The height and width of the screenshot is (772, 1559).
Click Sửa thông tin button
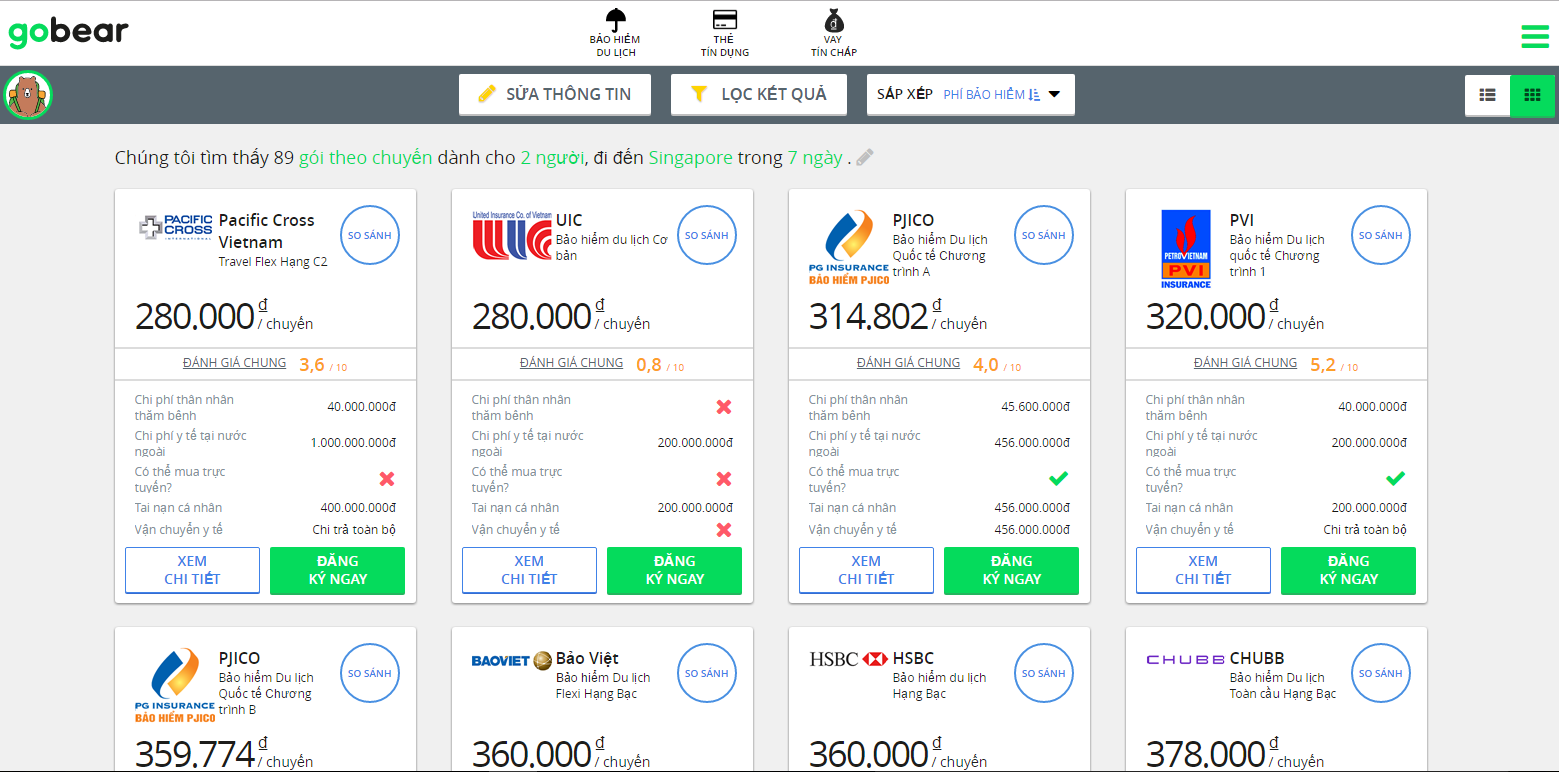555,94
